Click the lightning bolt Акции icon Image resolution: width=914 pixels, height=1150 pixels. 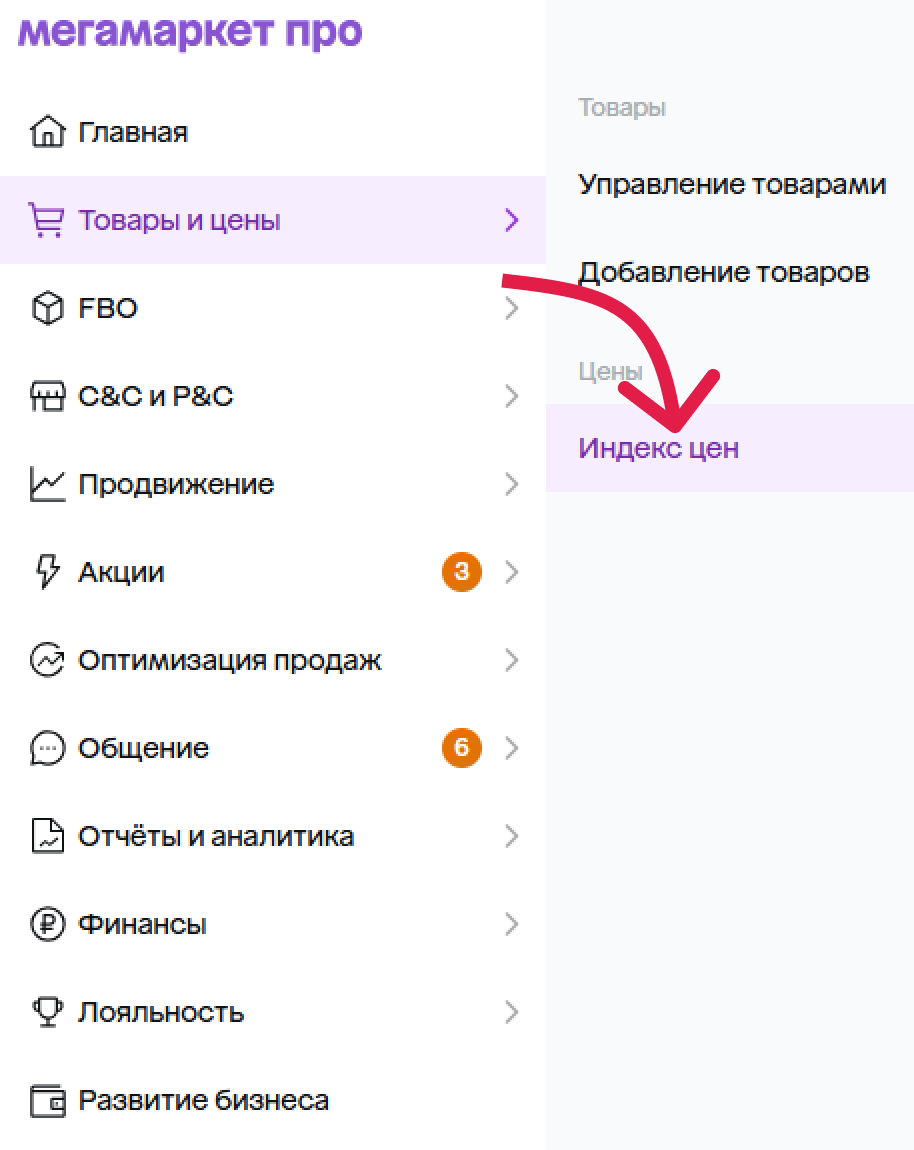[47, 572]
